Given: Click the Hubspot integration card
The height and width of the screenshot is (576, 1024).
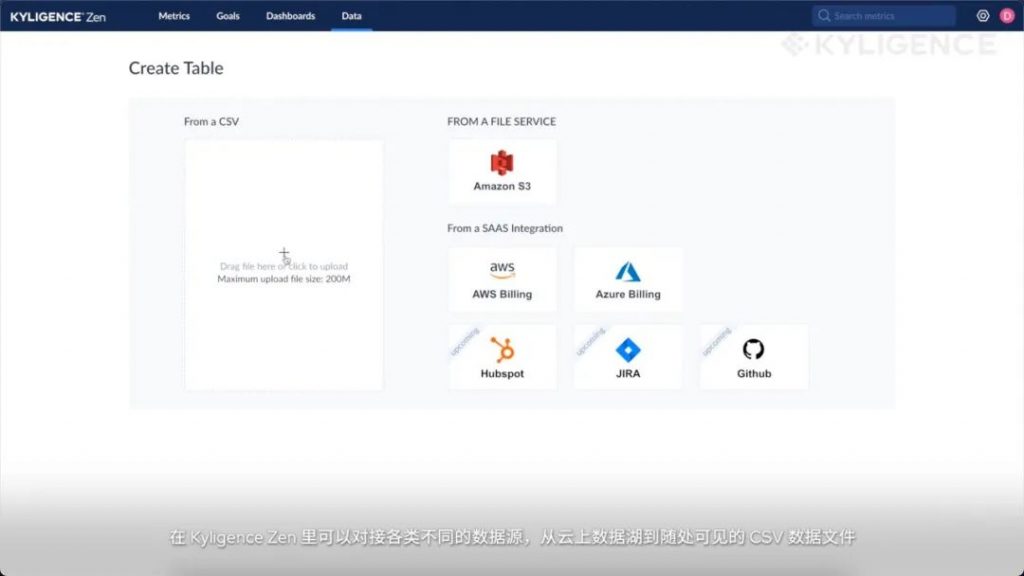Looking at the screenshot, I should coord(502,357).
